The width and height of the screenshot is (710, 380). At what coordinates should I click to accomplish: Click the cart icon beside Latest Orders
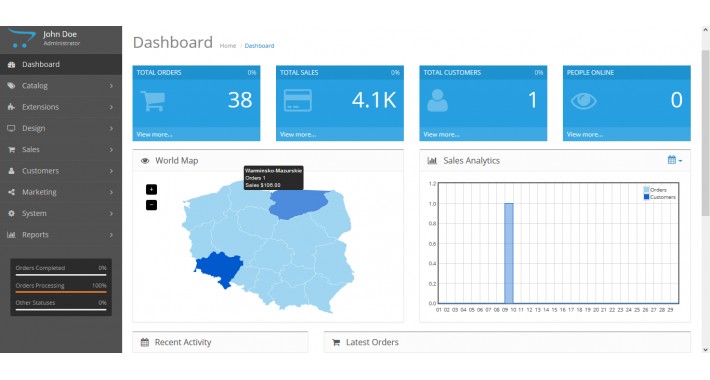tap(336, 342)
